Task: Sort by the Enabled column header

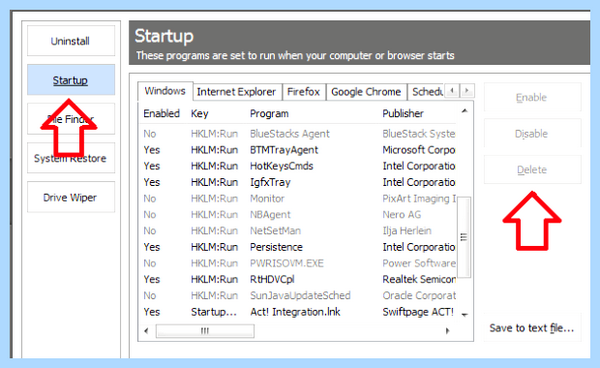Action: 161,114
